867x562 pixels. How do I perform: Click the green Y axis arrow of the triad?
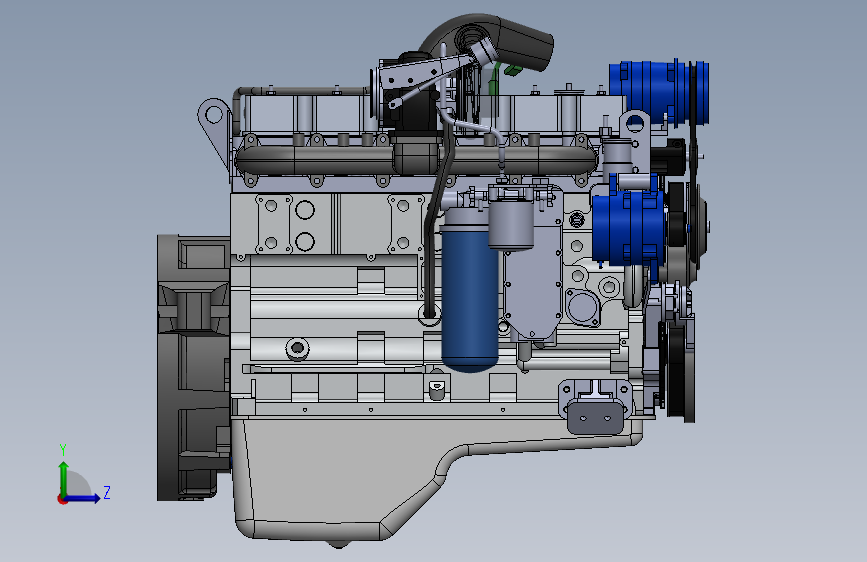click(63, 478)
